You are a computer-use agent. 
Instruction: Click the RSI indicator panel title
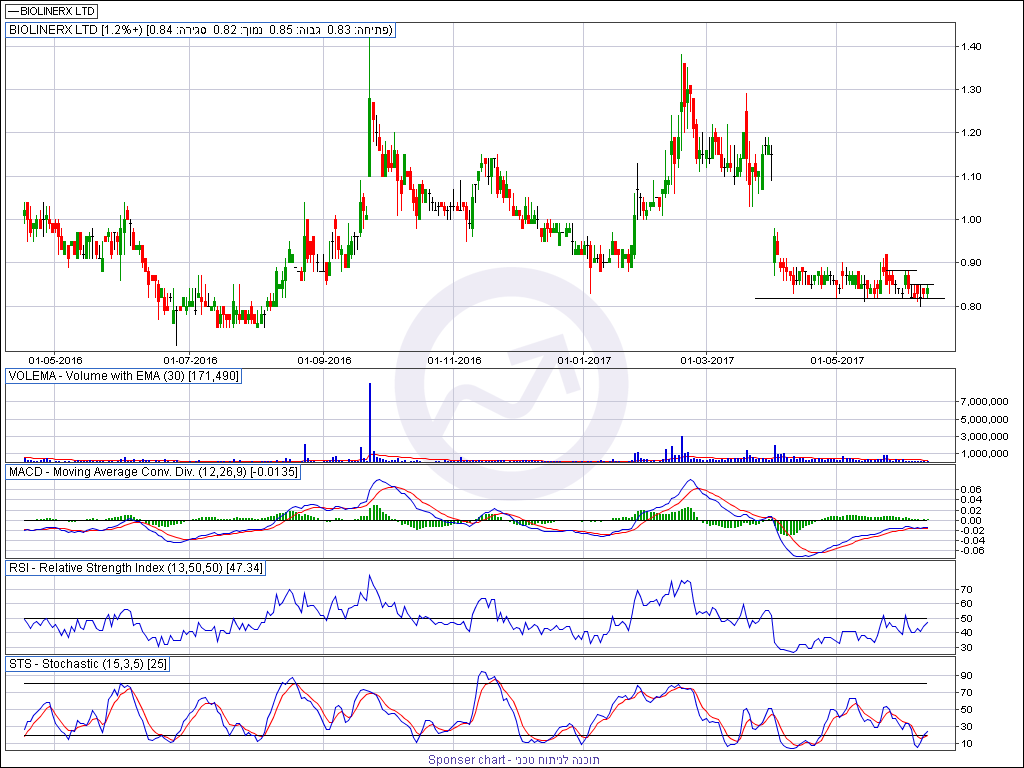pyautogui.click(x=135, y=568)
